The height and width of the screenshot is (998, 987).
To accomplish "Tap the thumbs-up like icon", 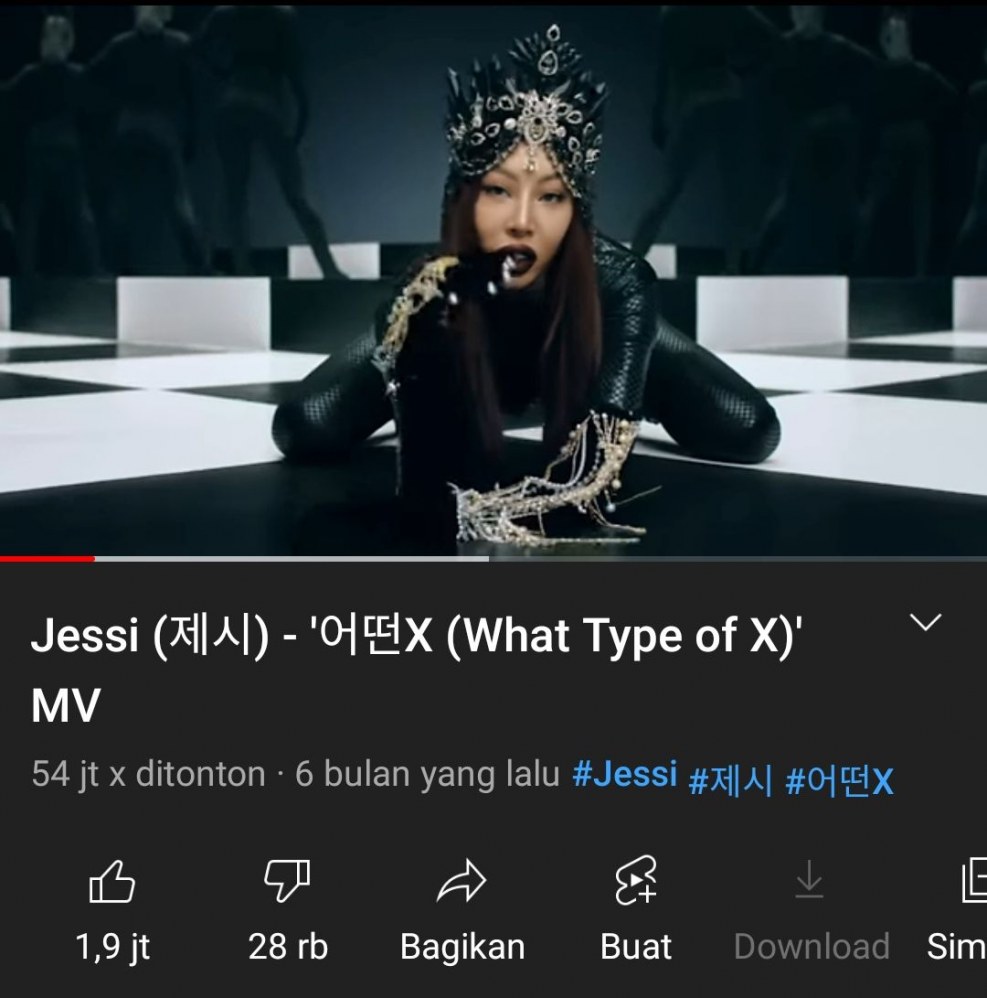I will coord(112,882).
